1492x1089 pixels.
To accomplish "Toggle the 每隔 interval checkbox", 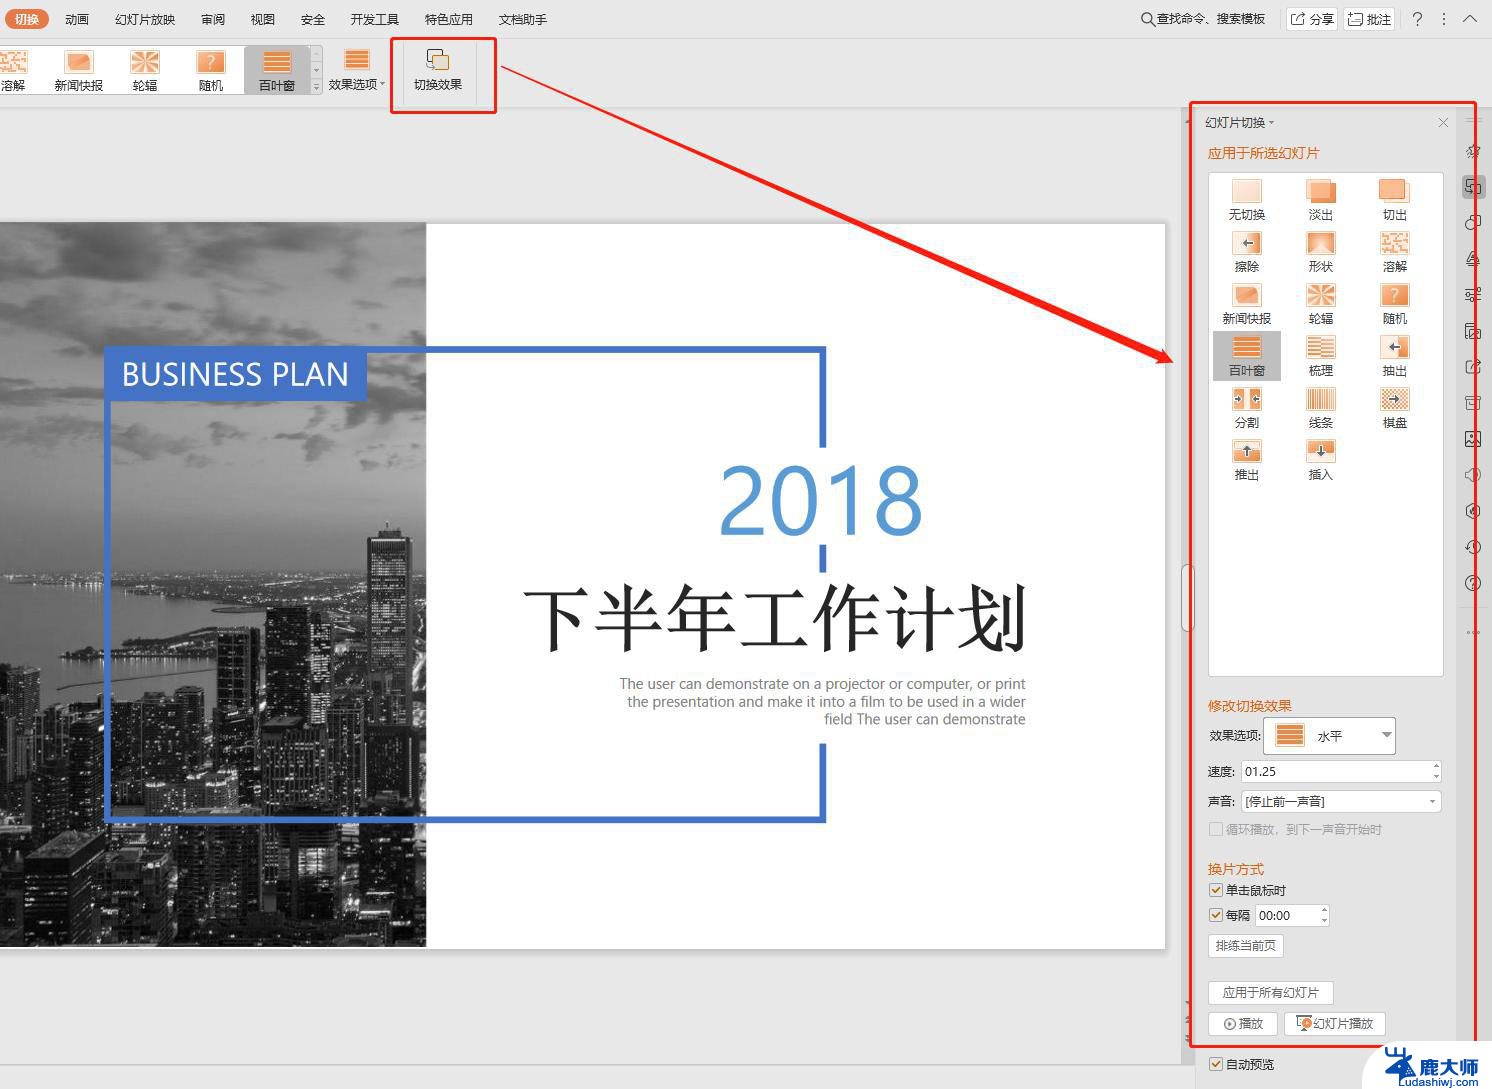I will (x=1216, y=915).
